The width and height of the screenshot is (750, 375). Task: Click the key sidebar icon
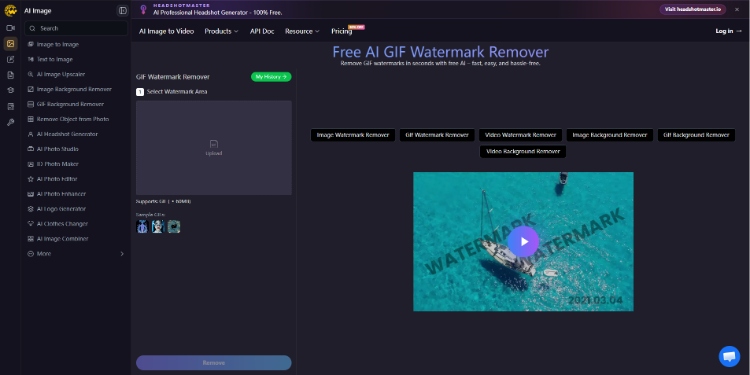click(x=11, y=122)
